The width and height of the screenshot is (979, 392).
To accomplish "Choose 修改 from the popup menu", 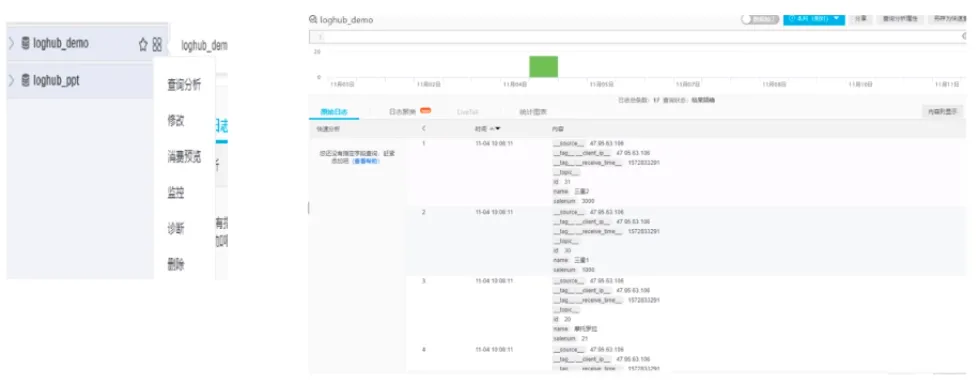I will 176,120.
